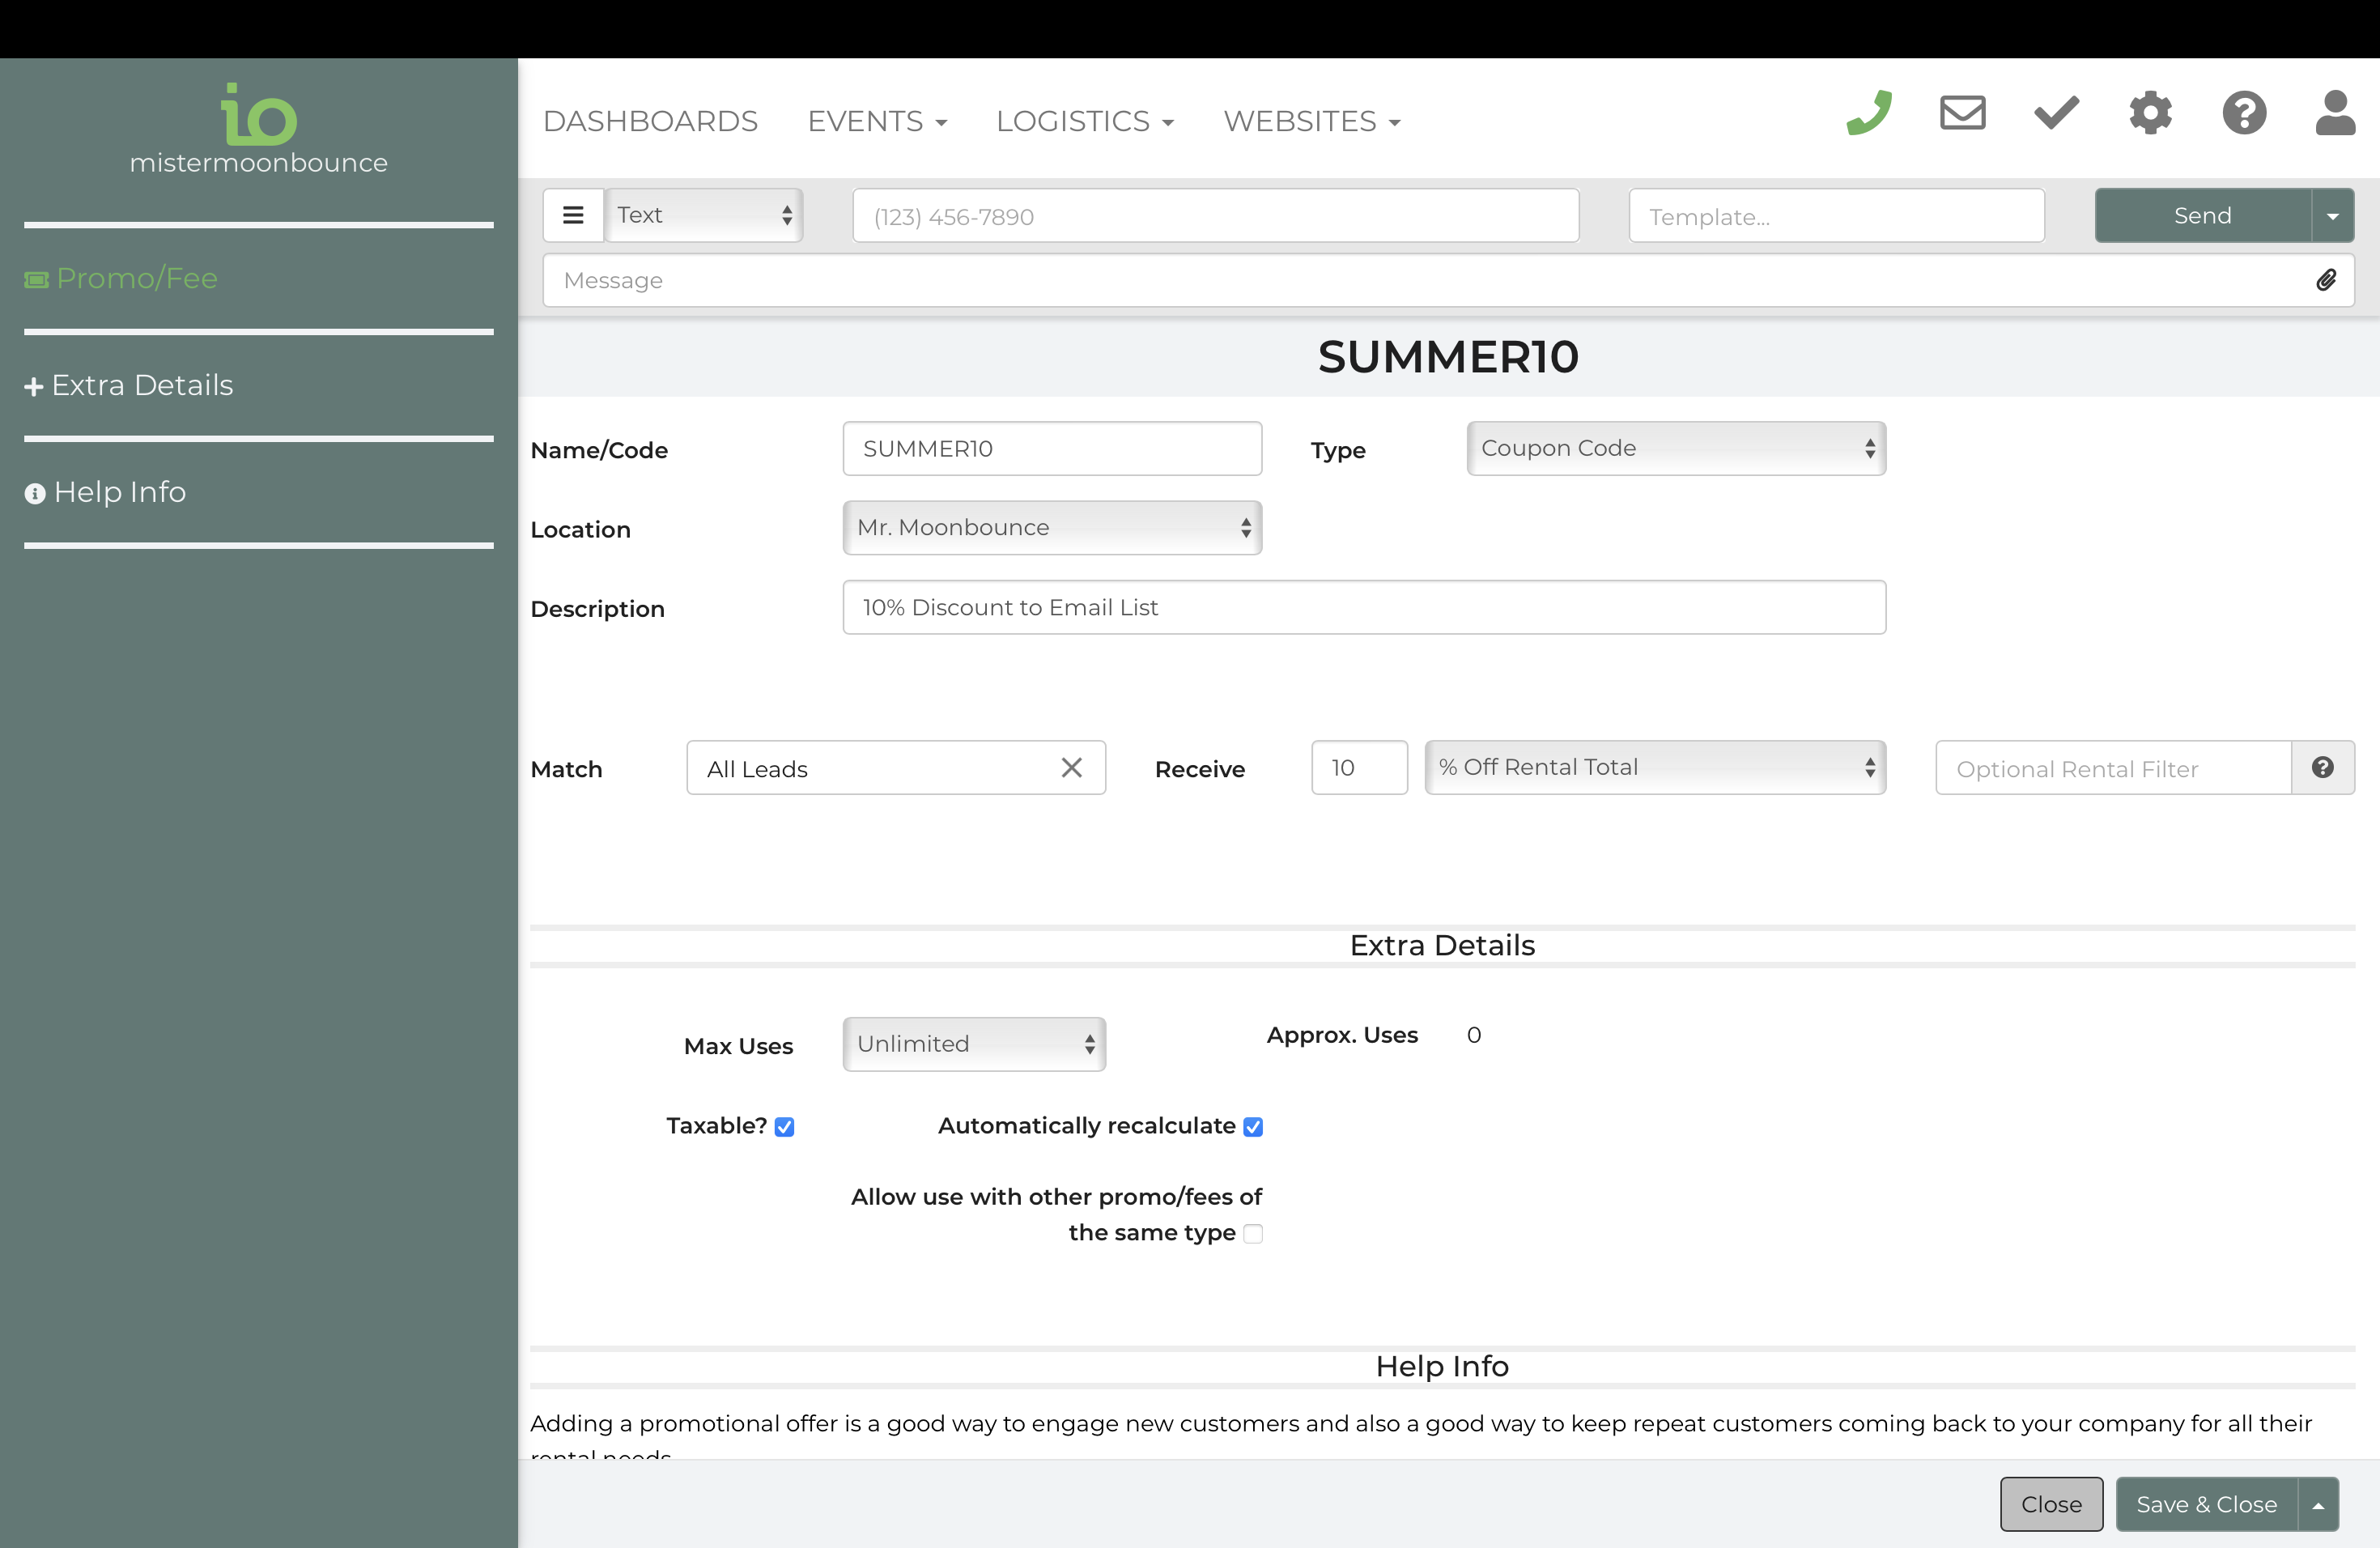Open the EVENTS menu
Viewport: 2380px width, 1548px height.
(876, 121)
